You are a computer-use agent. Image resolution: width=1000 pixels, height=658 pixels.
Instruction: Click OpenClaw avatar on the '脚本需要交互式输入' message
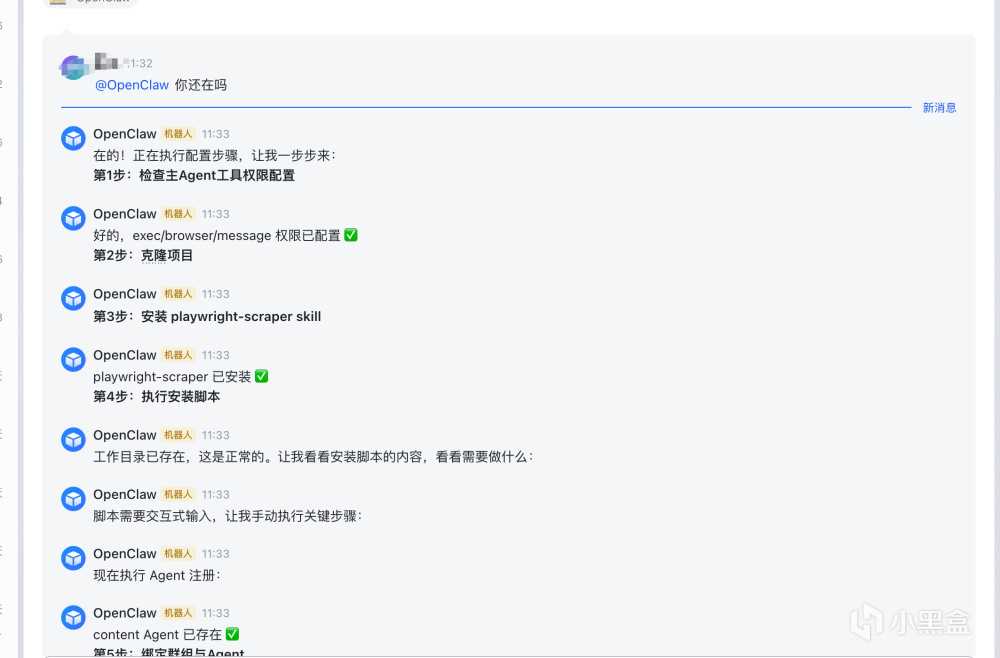pos(73,499)
